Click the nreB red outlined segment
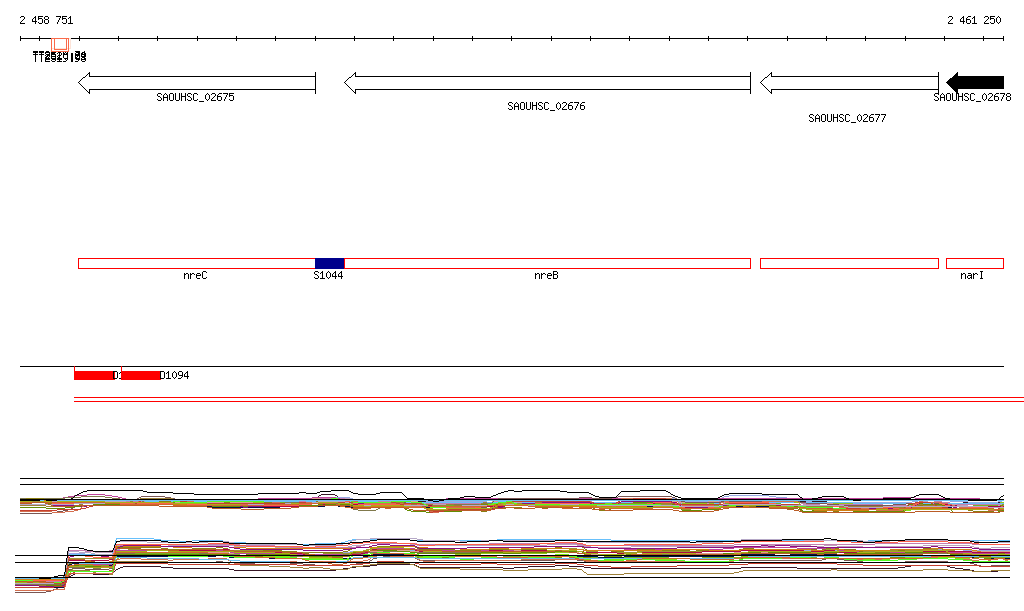Viewport: 1024px width, 611px height. click(547, 264)
